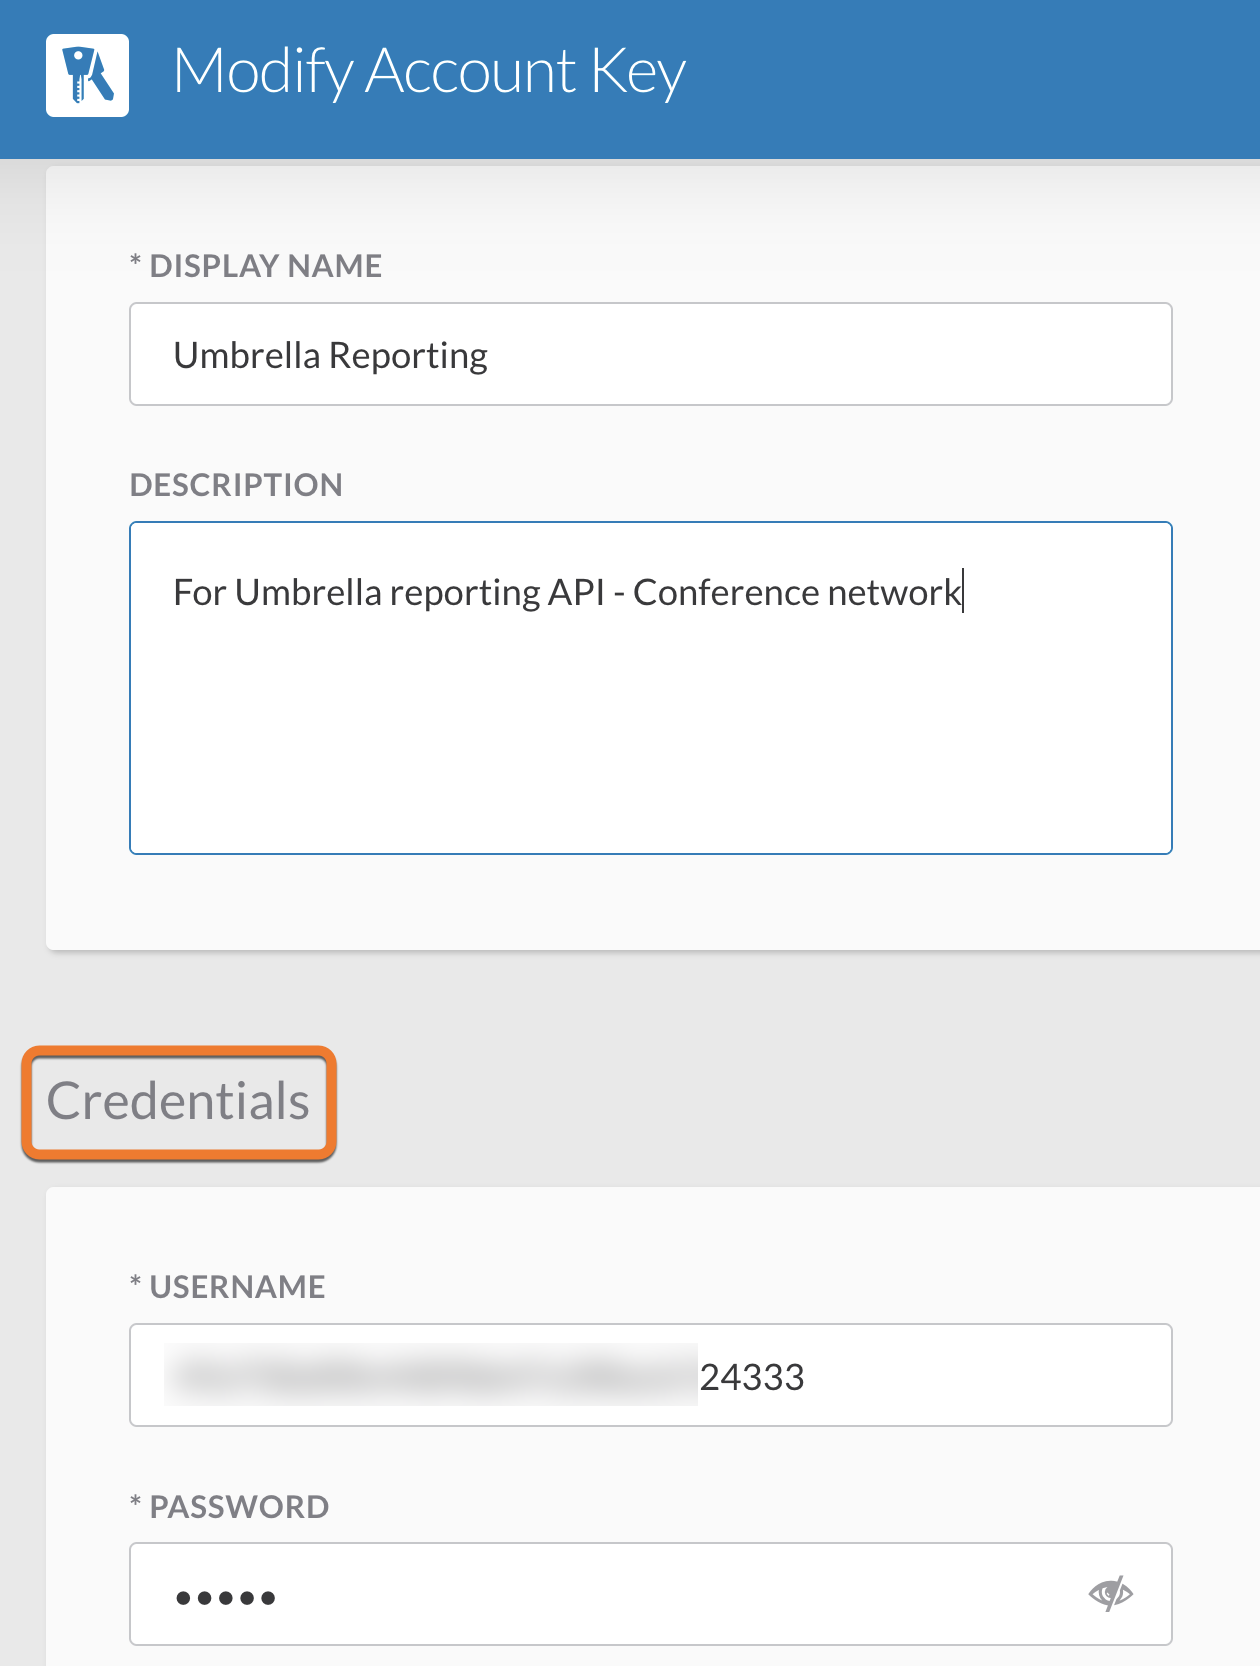
Task: Click inside the Description text area
Action: [650, 688]
